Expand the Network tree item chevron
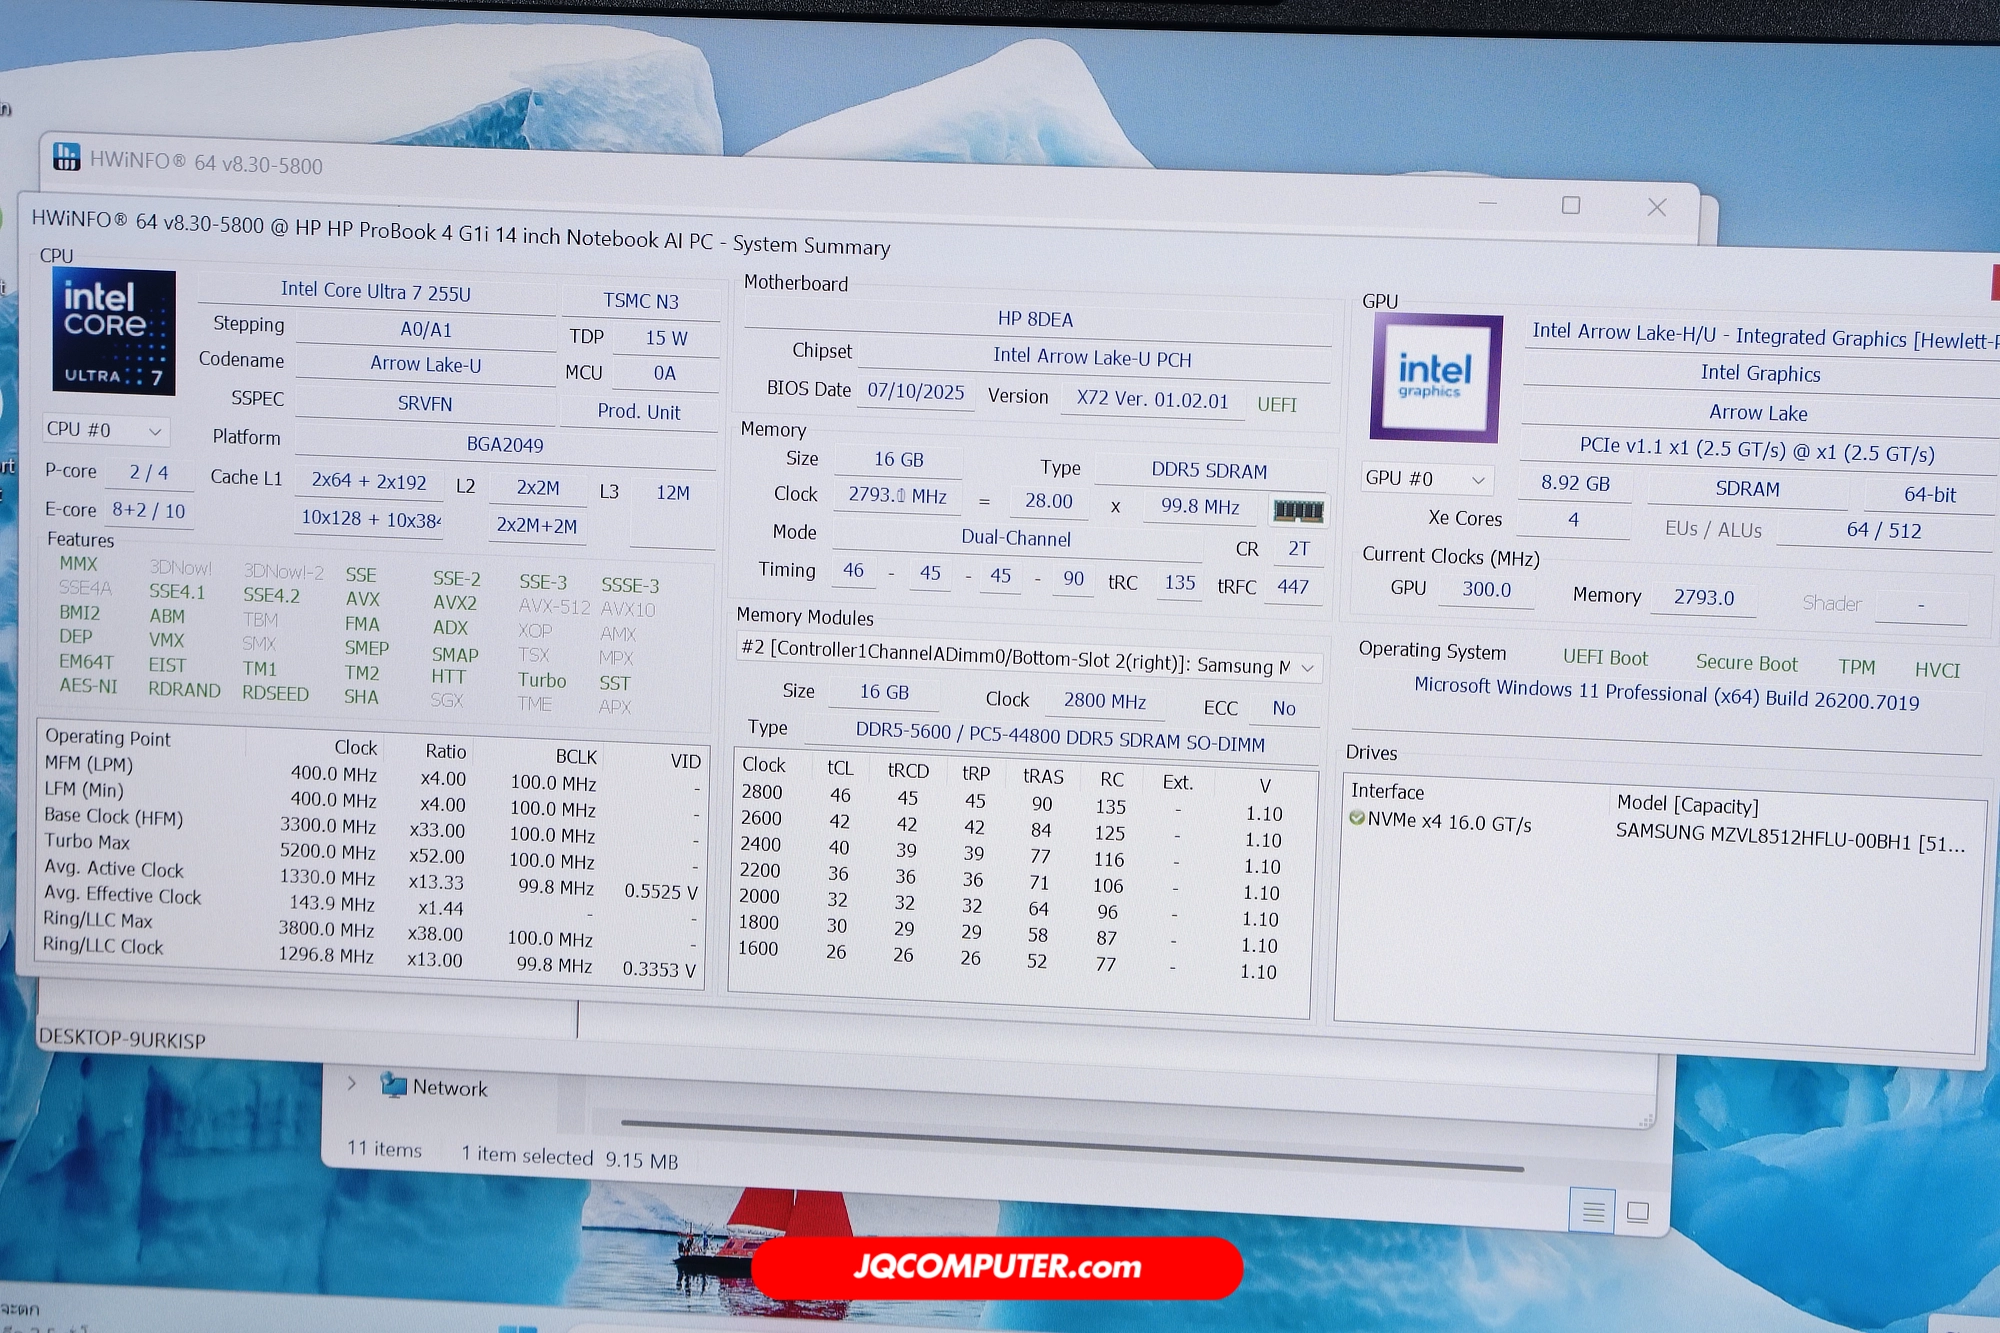The width and height of the screenshot is (2000, 1333). click(x=352, y=1083)
